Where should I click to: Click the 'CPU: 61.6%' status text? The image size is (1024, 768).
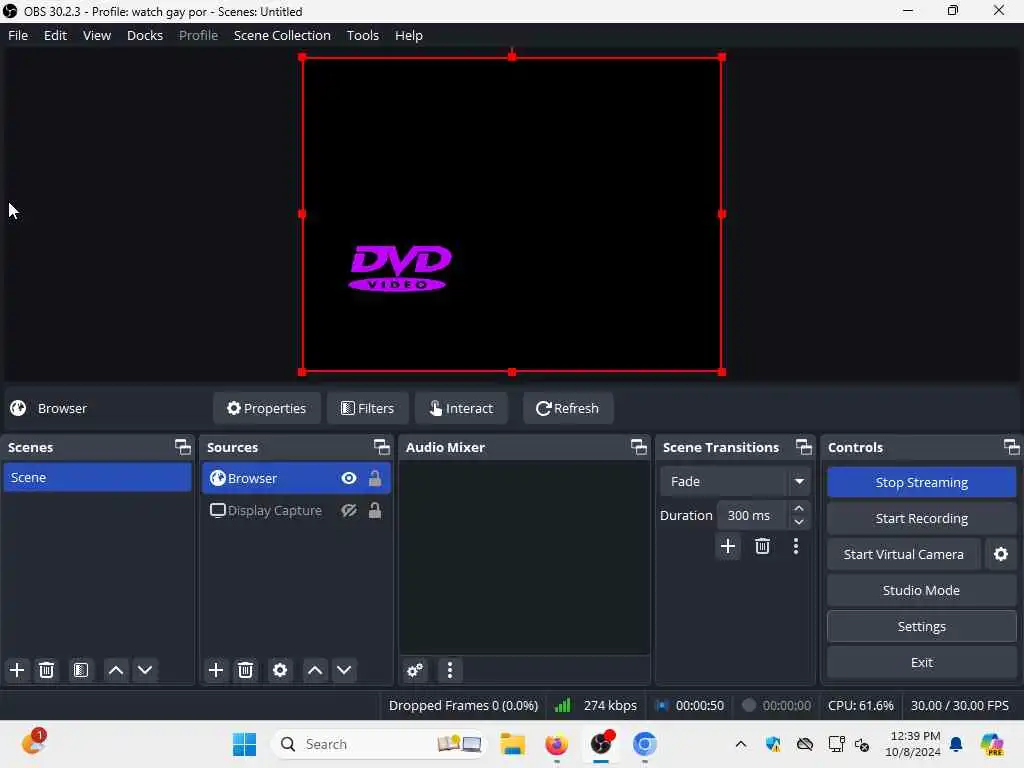point(860,705)
